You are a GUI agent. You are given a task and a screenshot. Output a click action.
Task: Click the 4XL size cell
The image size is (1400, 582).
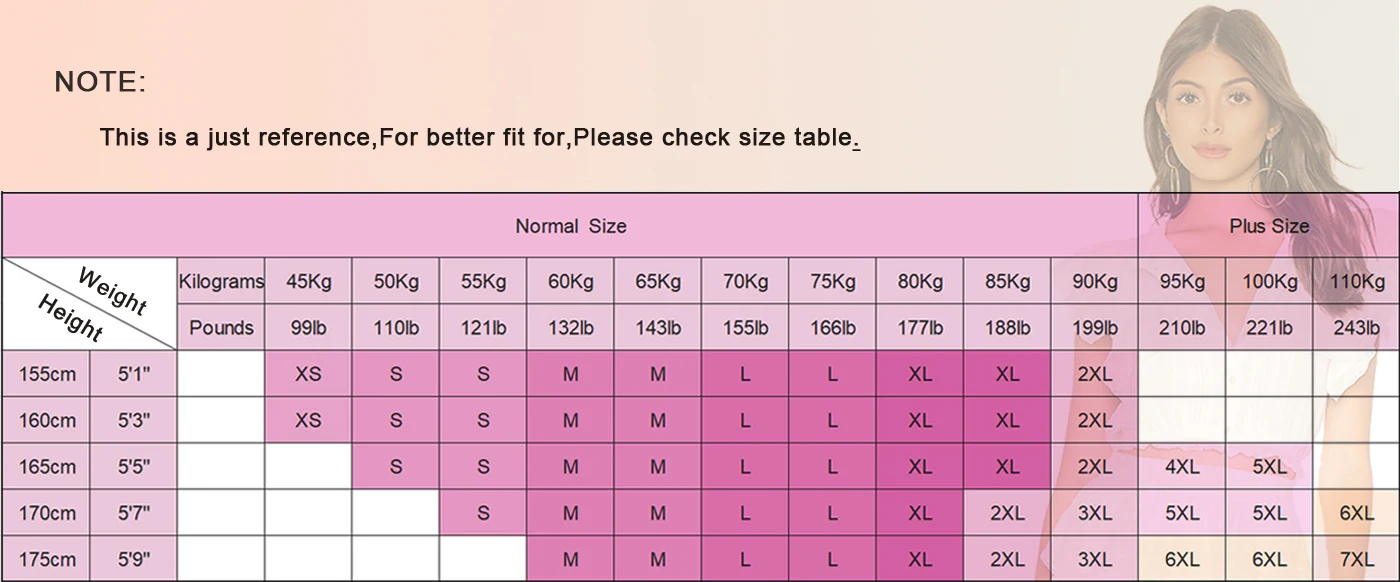pyautogui.click(x=1182, y=467)
